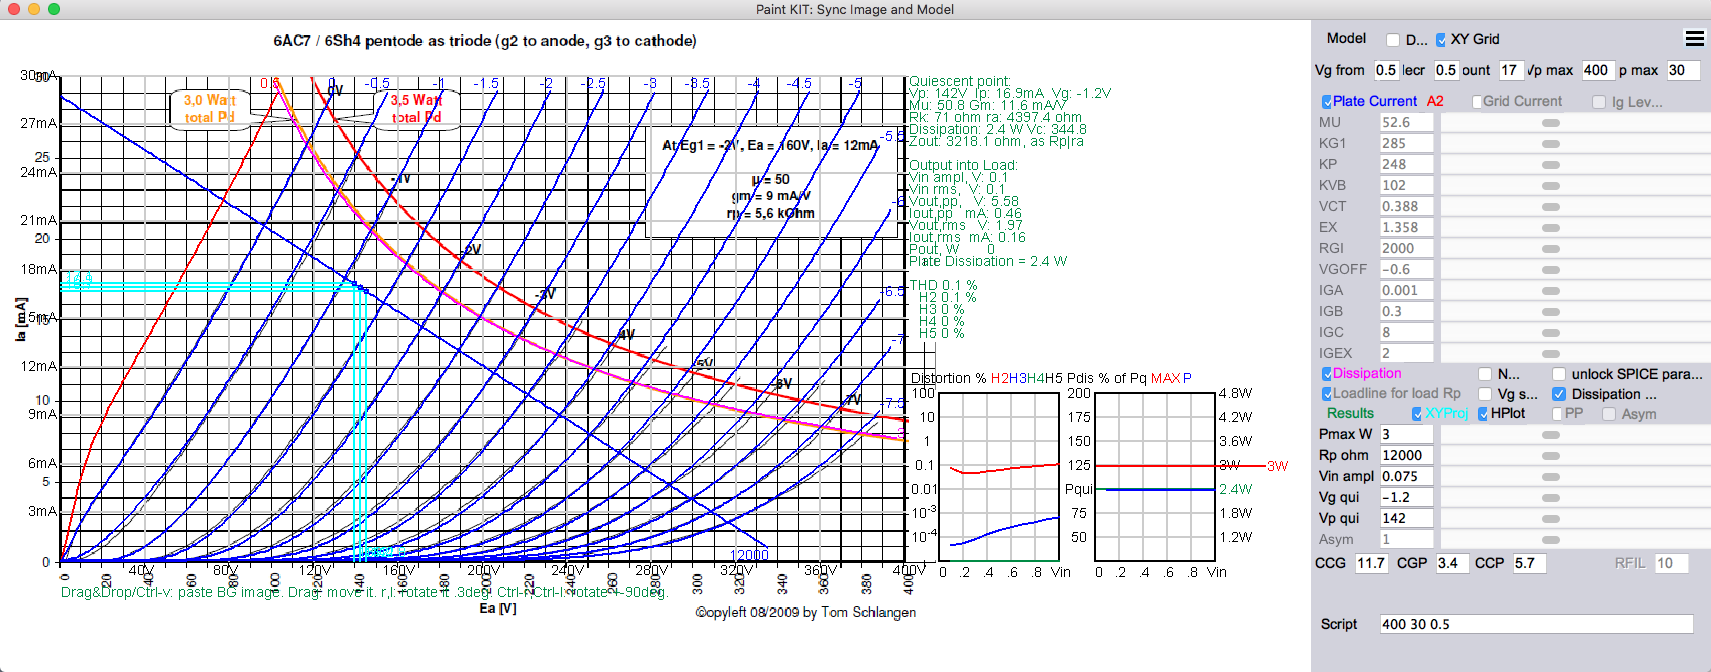This screenshot has height=672, width=1711.
Task: Click the Vp qui slider handle
Action: [x=1551, y=519]
